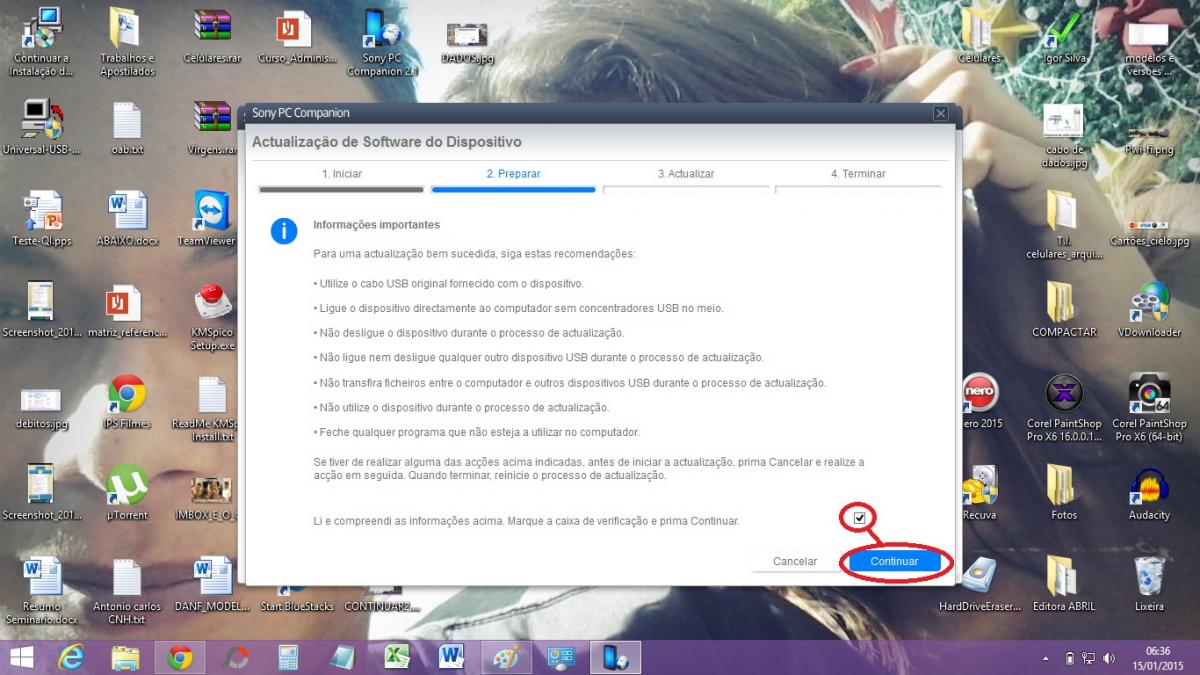Select Corel PaintShop Pro X6 (64-bit) shortcut
The height and width of the screenshot is (675, 1200).
tap(1149, 408)
